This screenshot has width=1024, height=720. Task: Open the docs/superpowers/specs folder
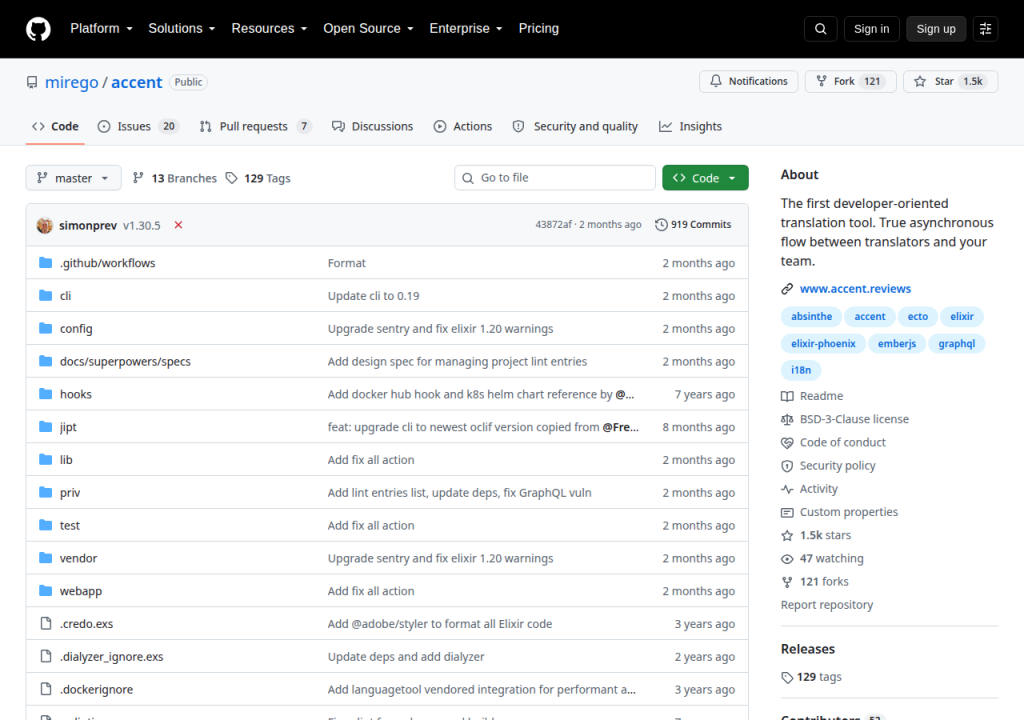[x=125, y=361]
